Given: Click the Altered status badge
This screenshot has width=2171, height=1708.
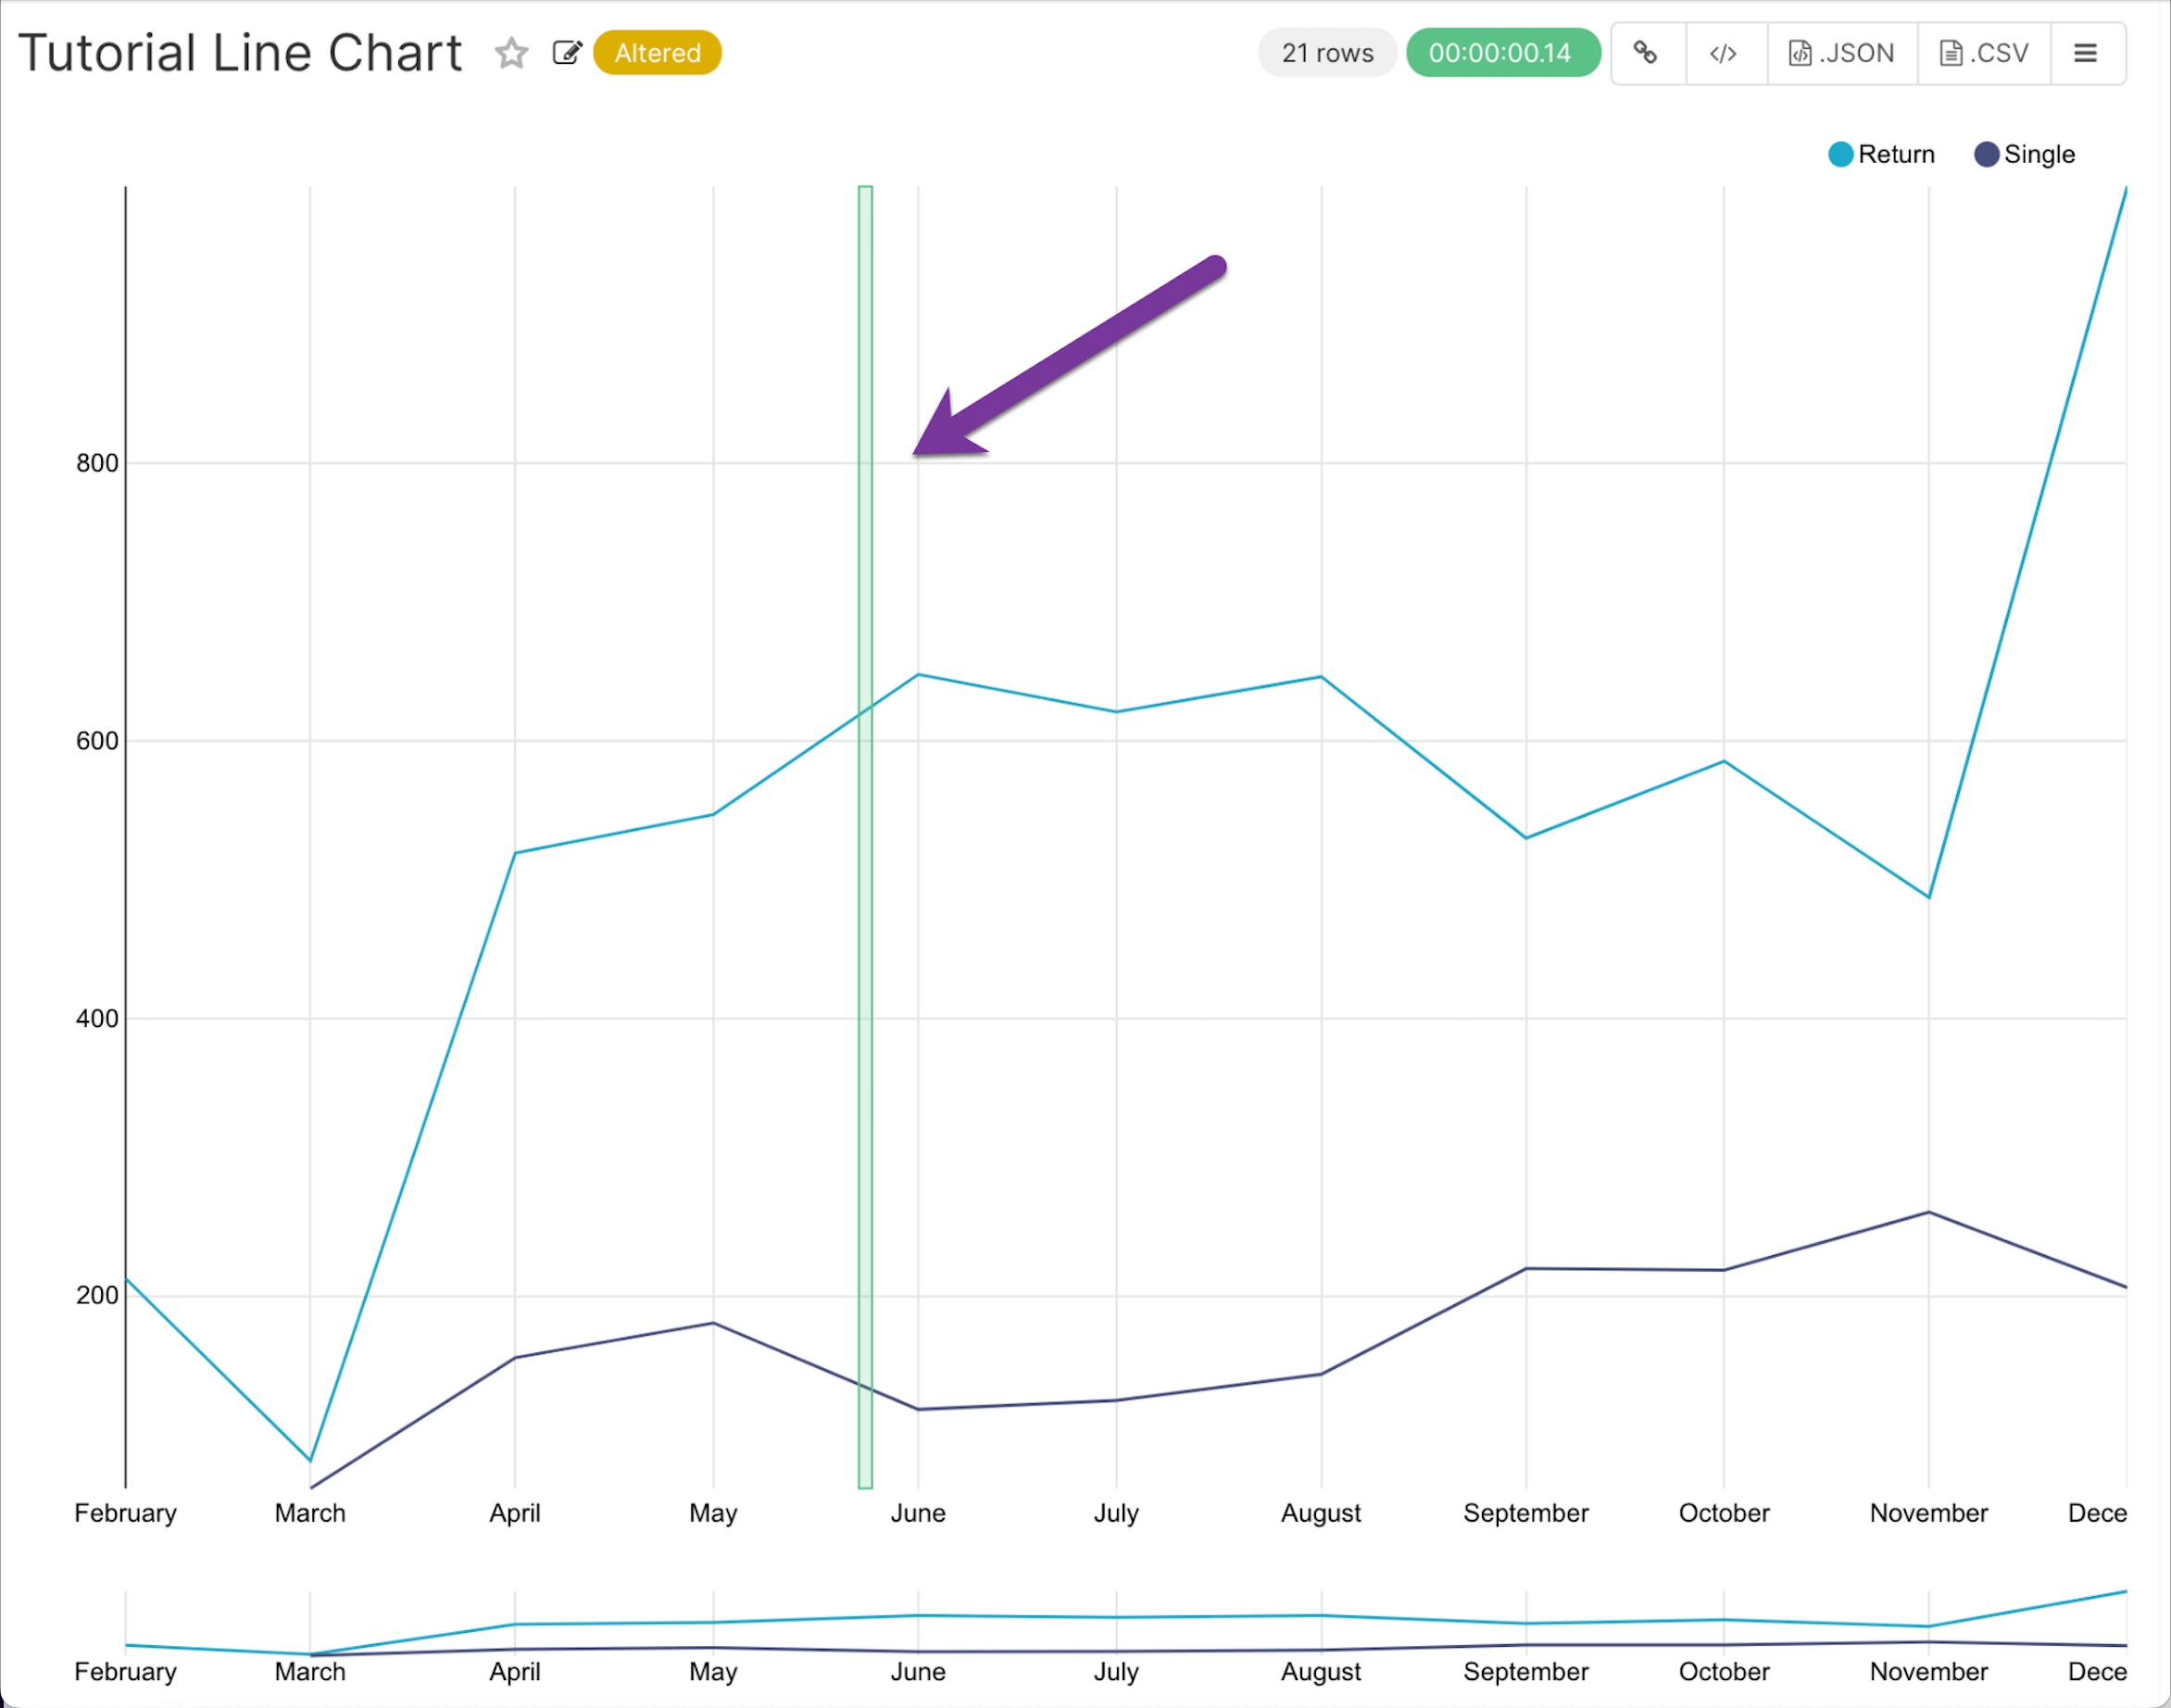Looking at the screenshot, I should (x=657, y=53).
